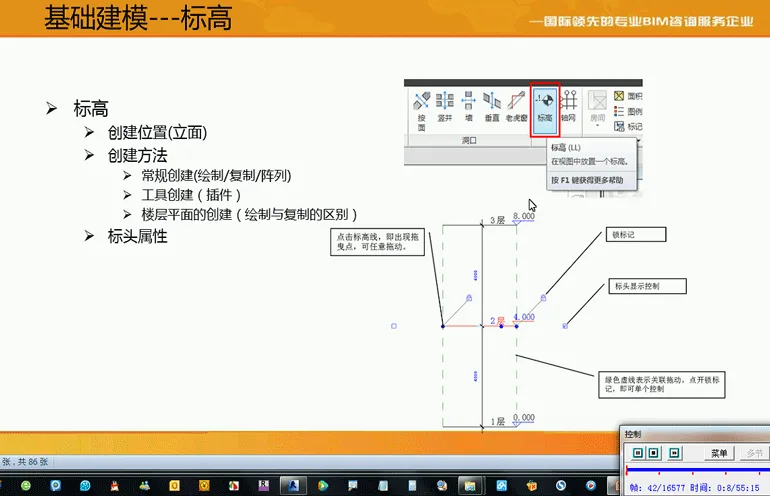This screenshot has height=496, width=770.
Task: Open the file explorer folder taskbar icon
Action: coord(470,486)
